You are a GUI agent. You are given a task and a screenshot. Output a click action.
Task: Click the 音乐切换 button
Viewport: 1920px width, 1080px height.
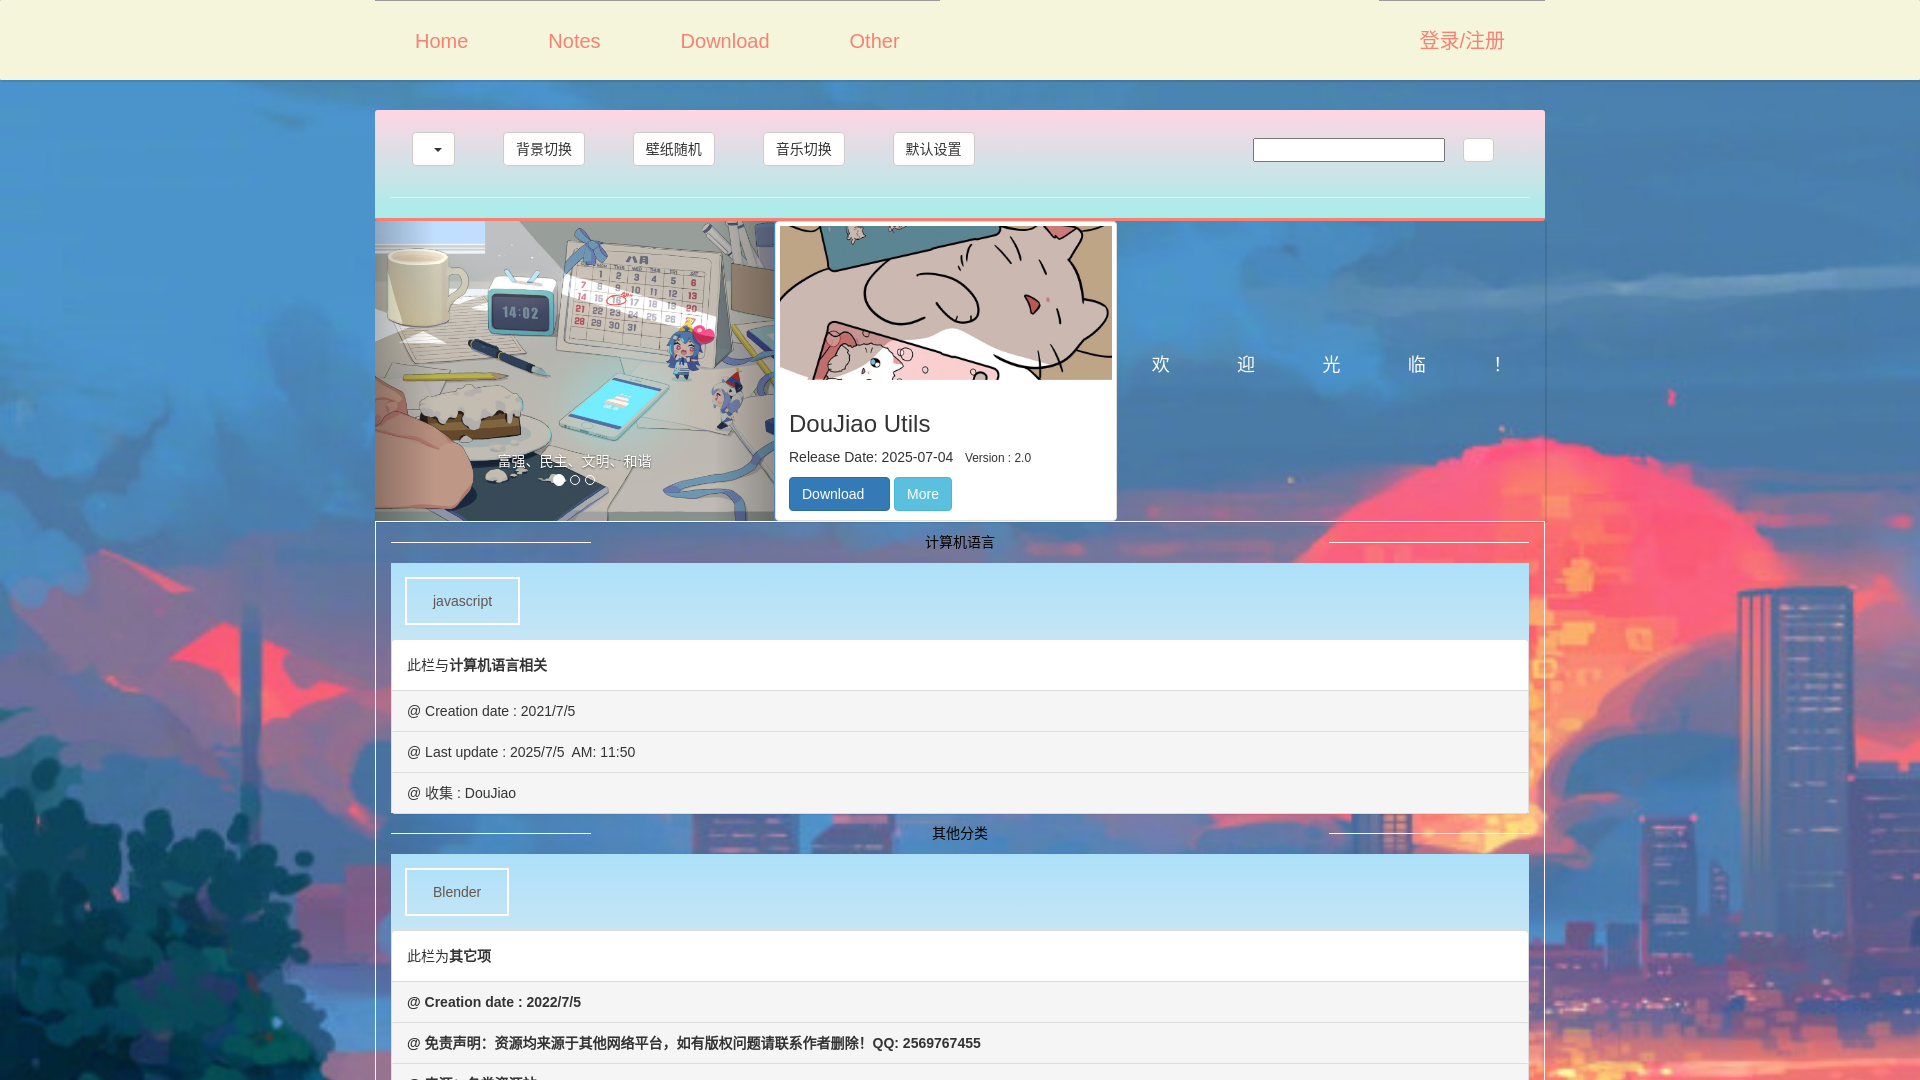(x=804, y=149)
